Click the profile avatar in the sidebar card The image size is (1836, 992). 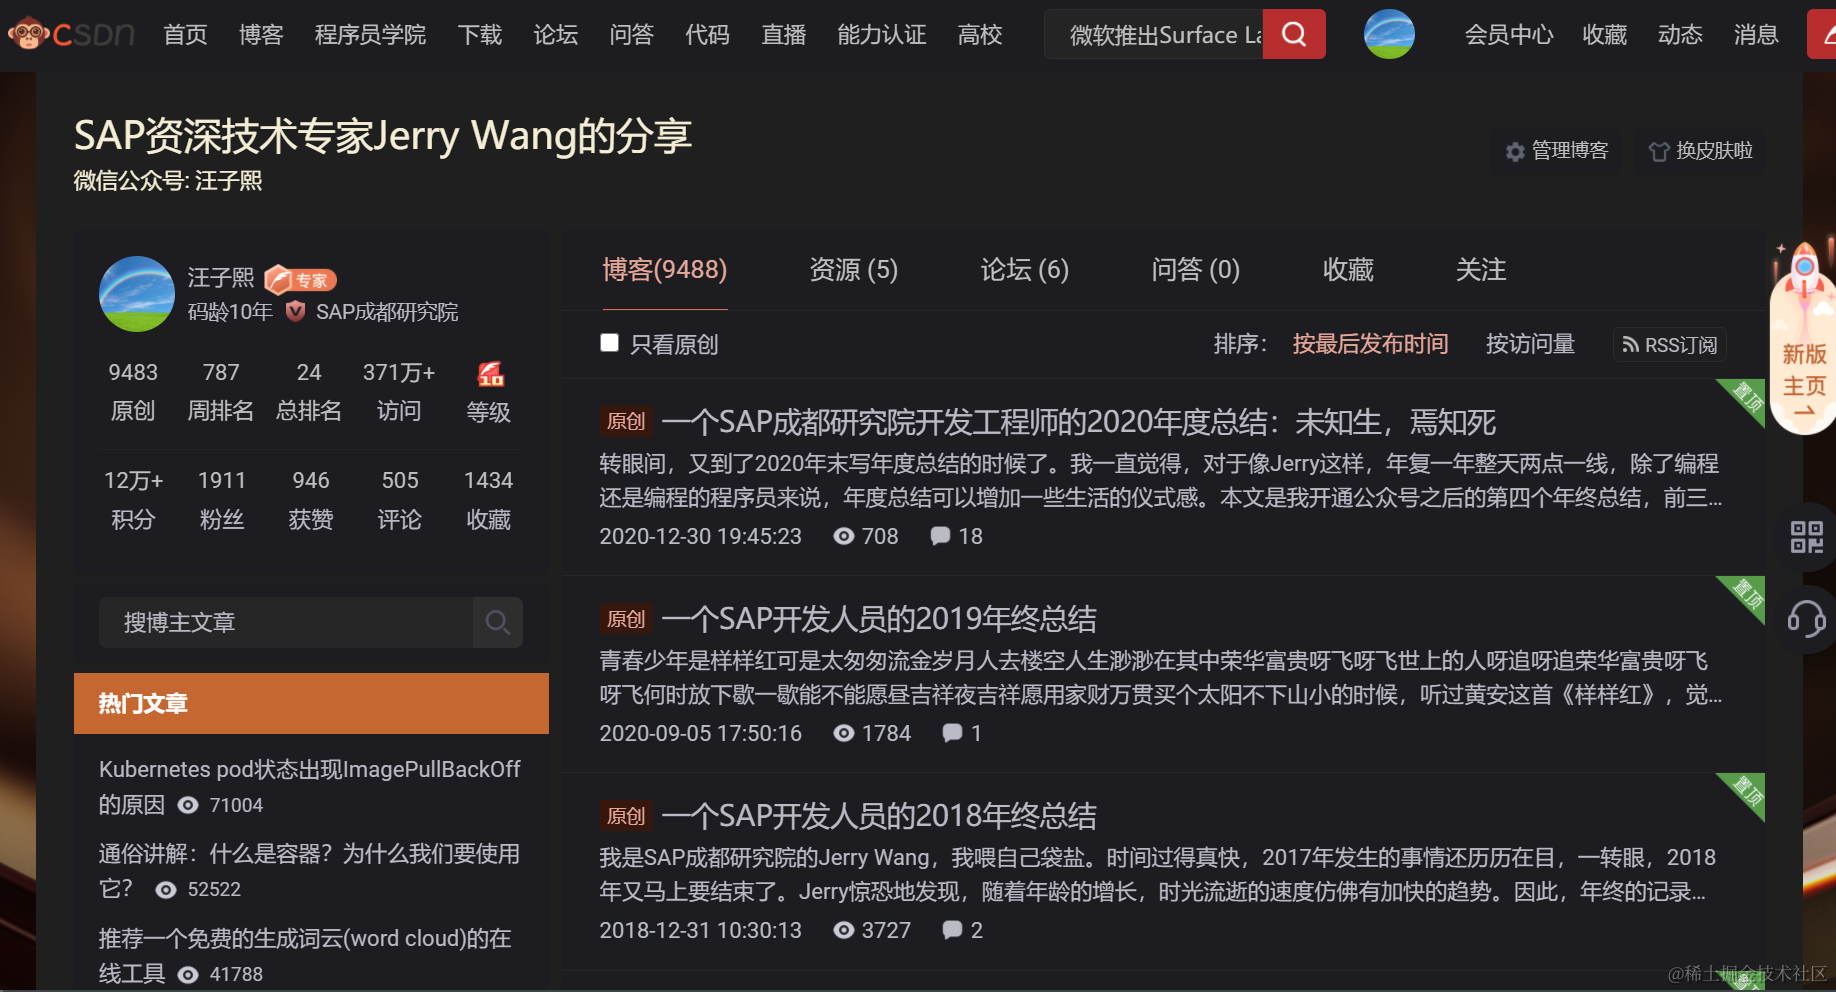click(x=137, y=294)
